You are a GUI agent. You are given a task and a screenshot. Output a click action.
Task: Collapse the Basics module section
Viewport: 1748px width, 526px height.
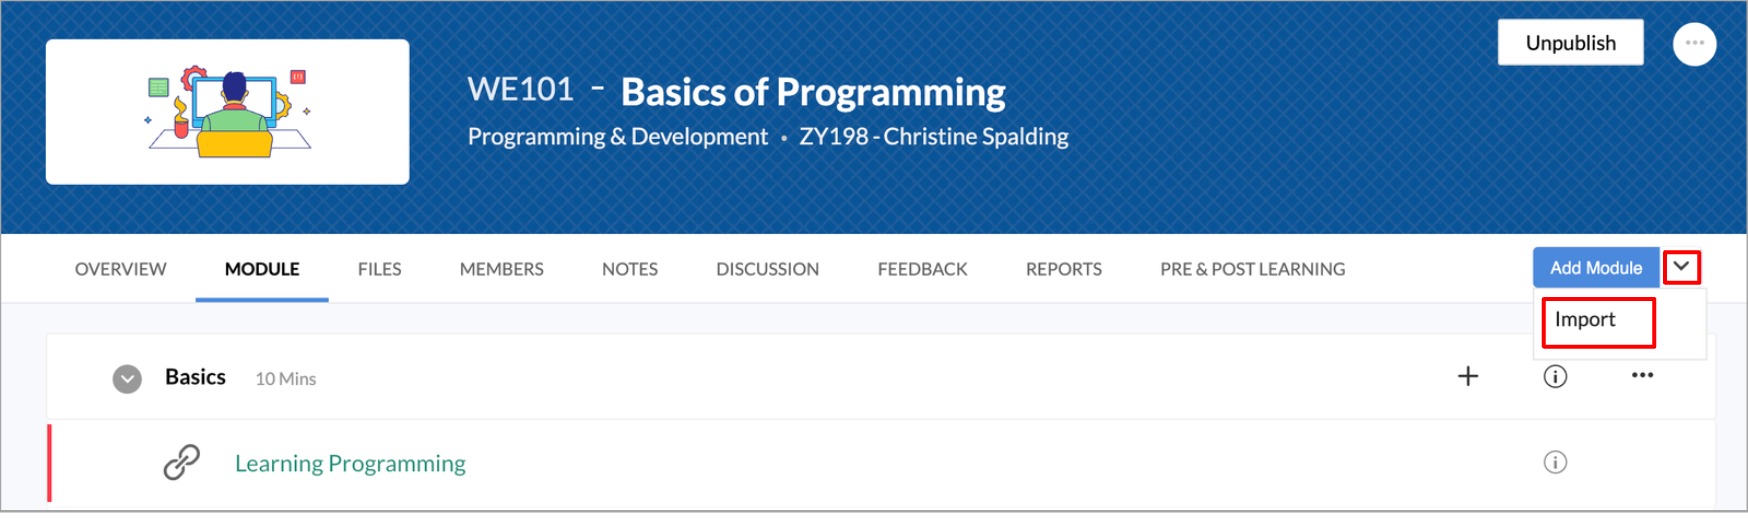(127, 379)
